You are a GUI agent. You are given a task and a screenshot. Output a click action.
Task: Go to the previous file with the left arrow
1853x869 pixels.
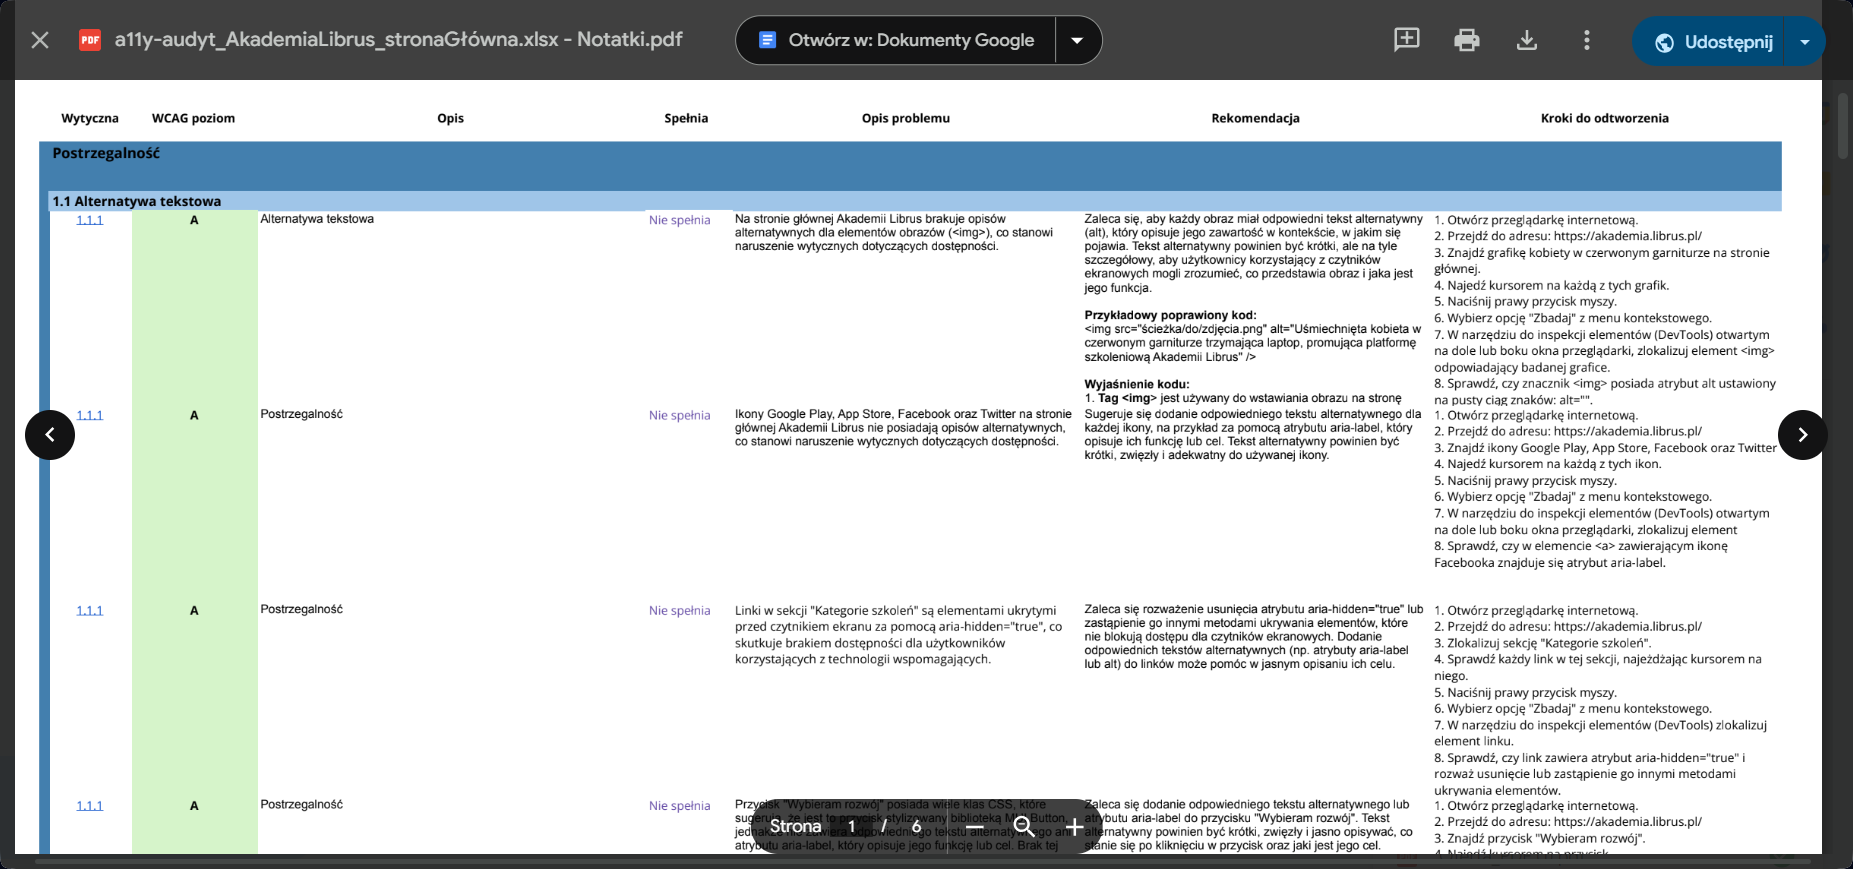(50, 435)
